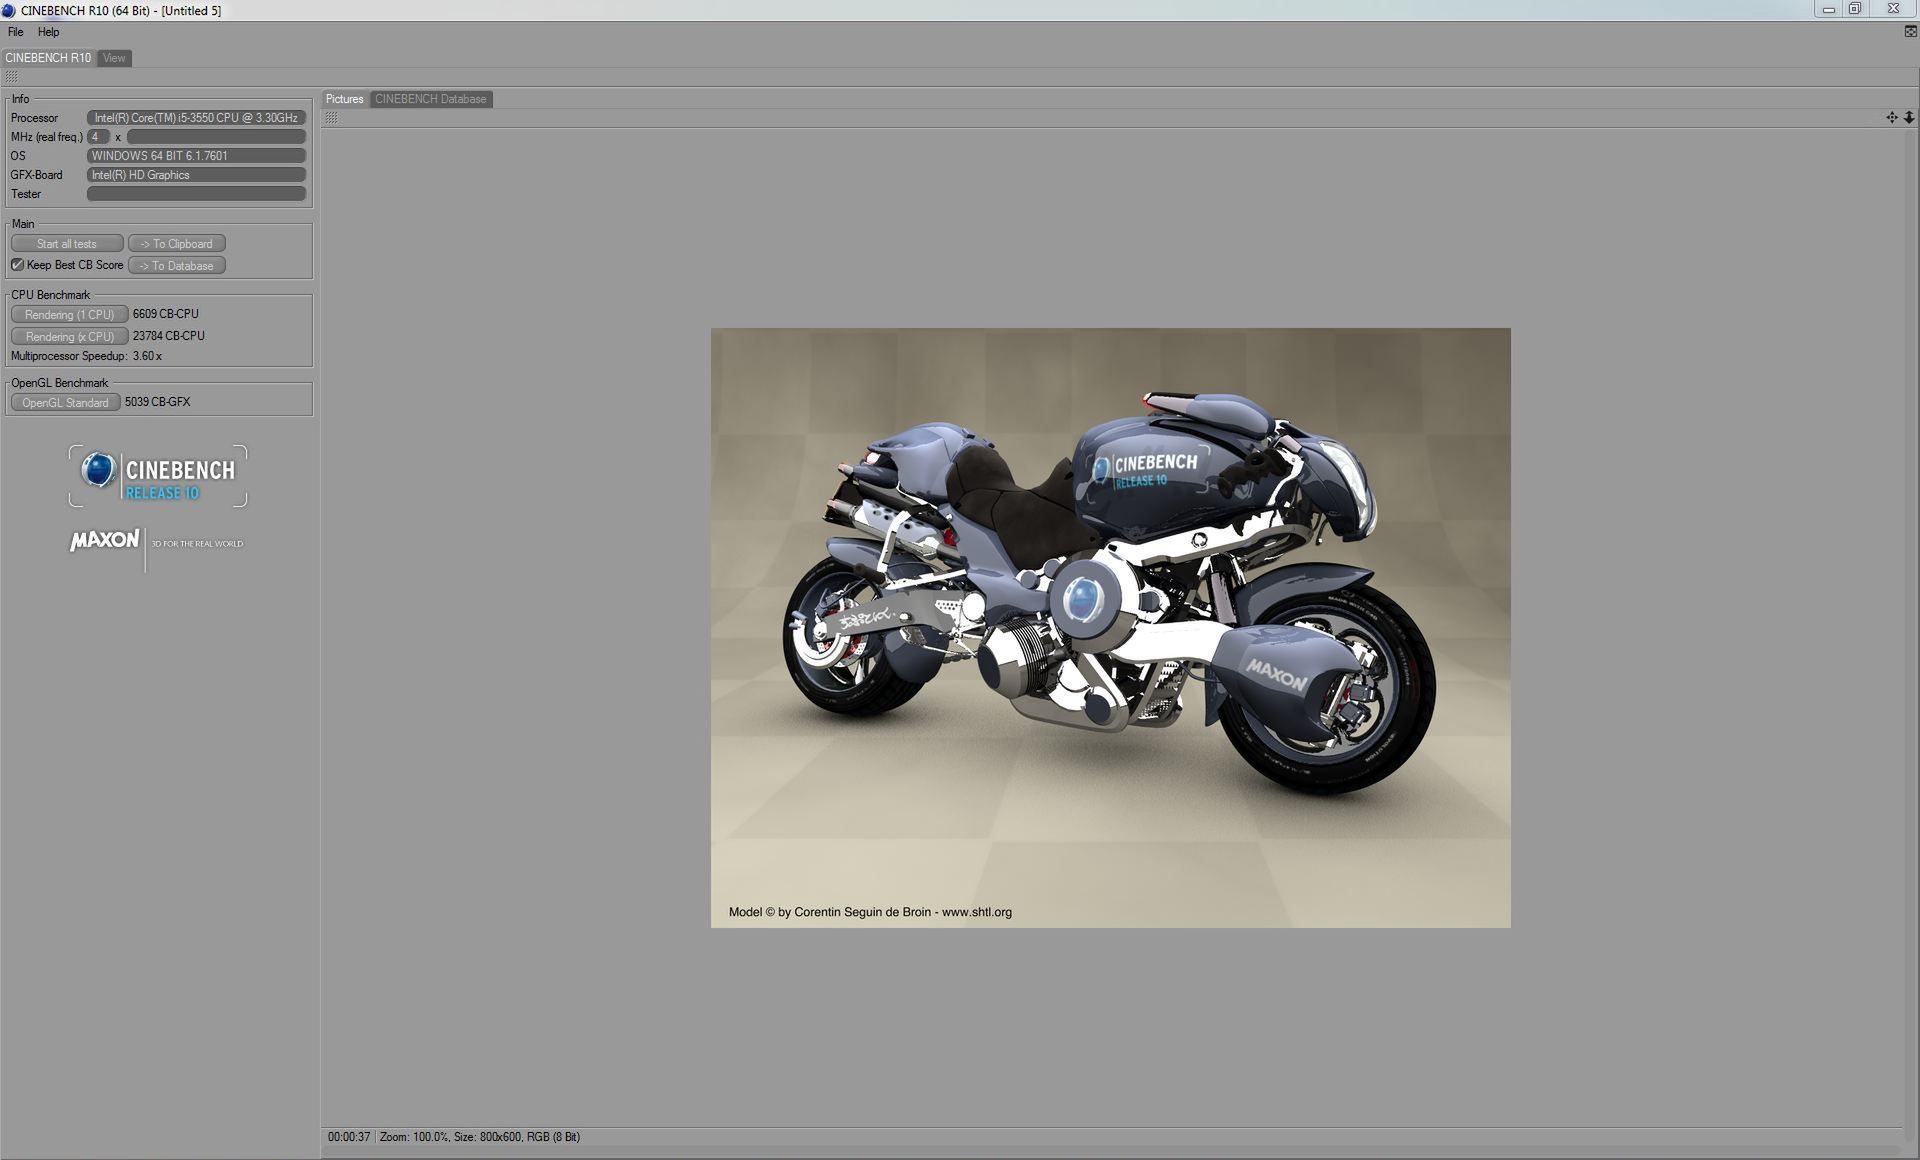Run OpenGL Standard benchmark

65,403
